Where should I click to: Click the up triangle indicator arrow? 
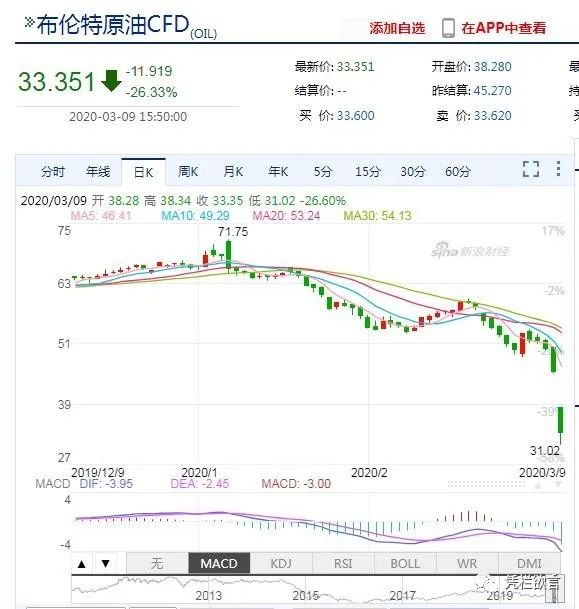pos(82,564)
